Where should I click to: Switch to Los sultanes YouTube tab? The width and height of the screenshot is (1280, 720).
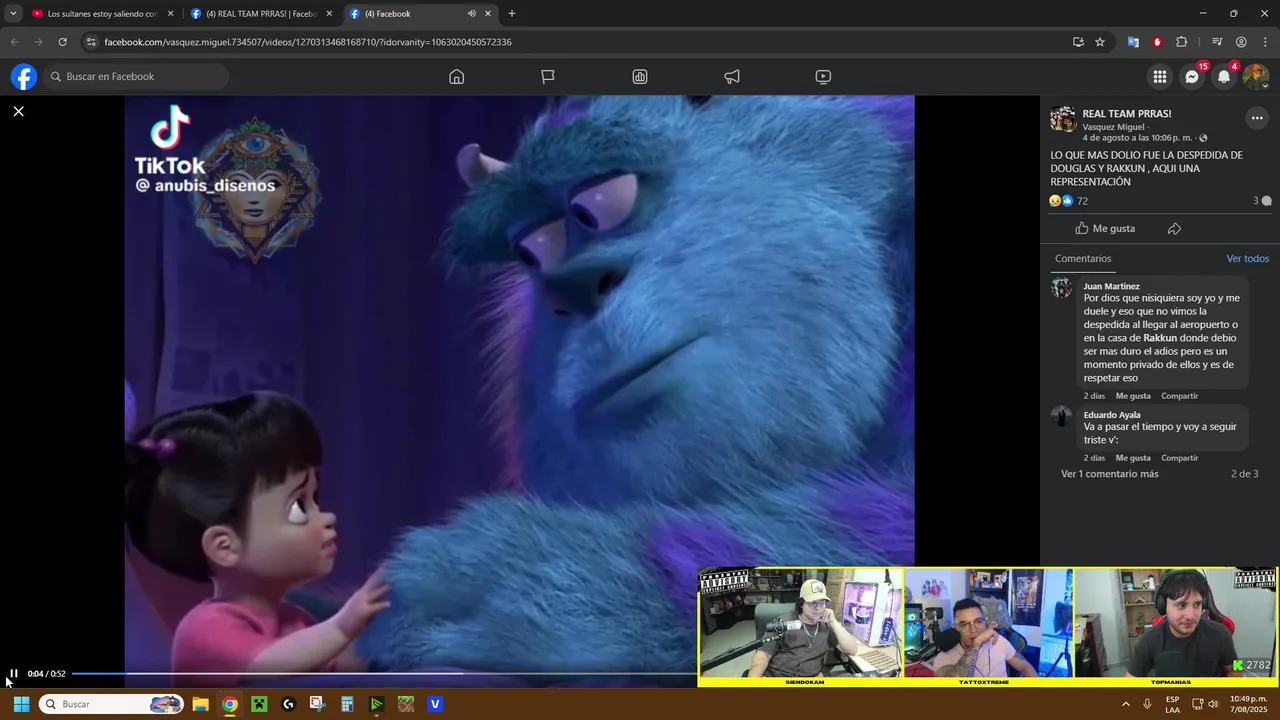[x=103, y=14]
